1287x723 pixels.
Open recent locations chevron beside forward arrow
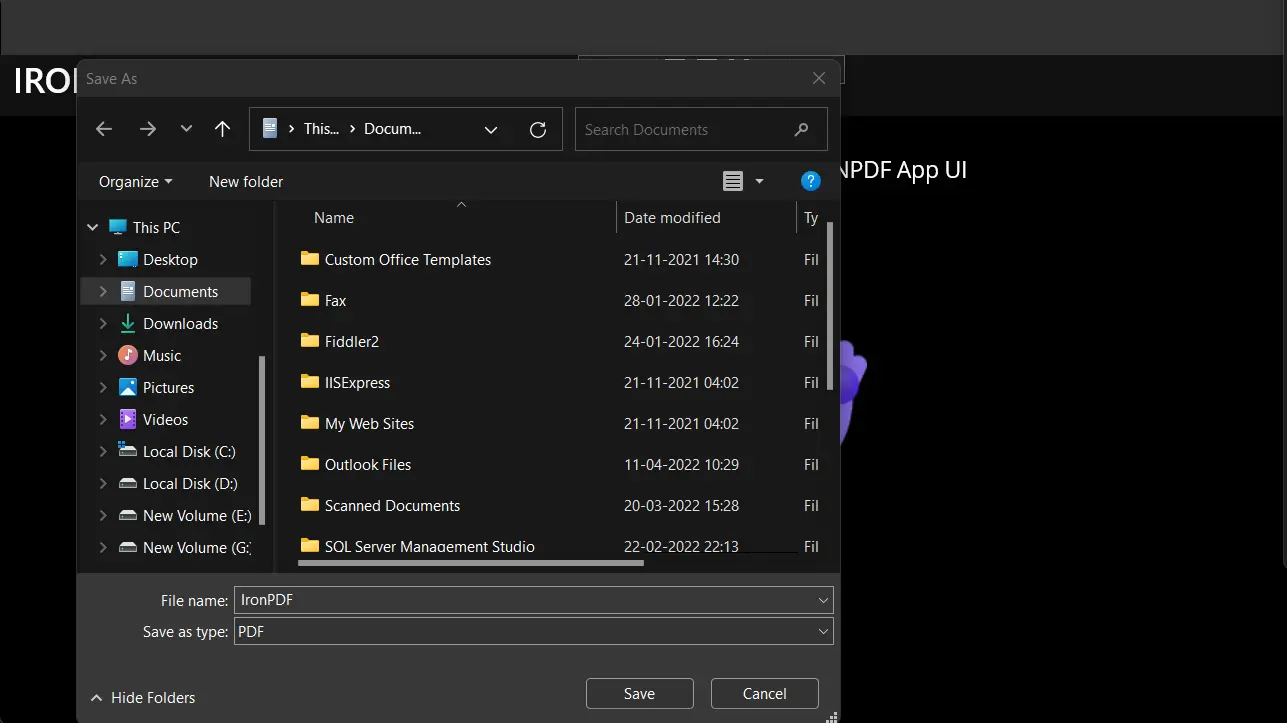click(186, 129)
